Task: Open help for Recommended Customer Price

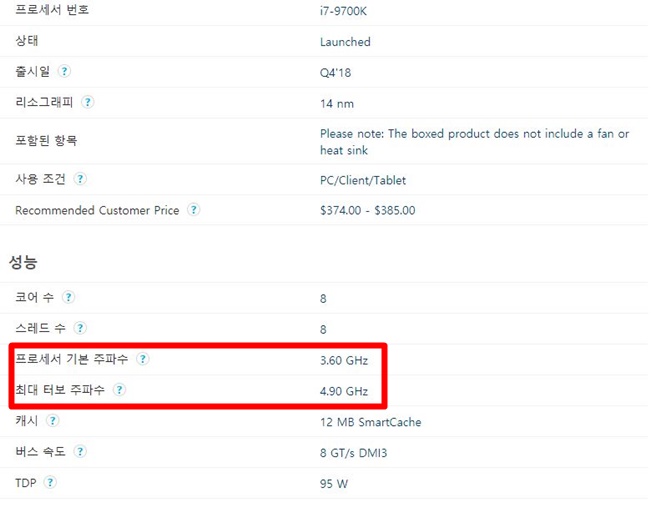Action: click(194, 210)
